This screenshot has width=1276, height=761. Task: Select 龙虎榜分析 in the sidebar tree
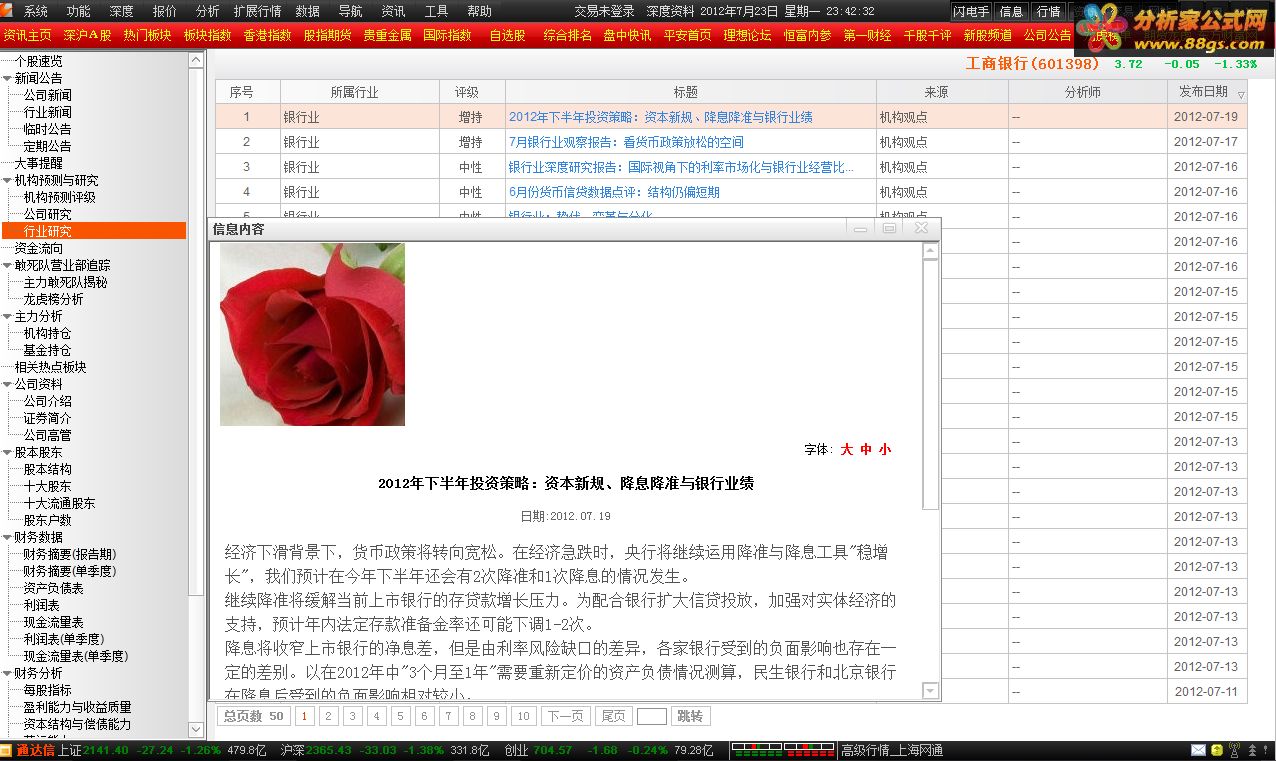(53, 299)
